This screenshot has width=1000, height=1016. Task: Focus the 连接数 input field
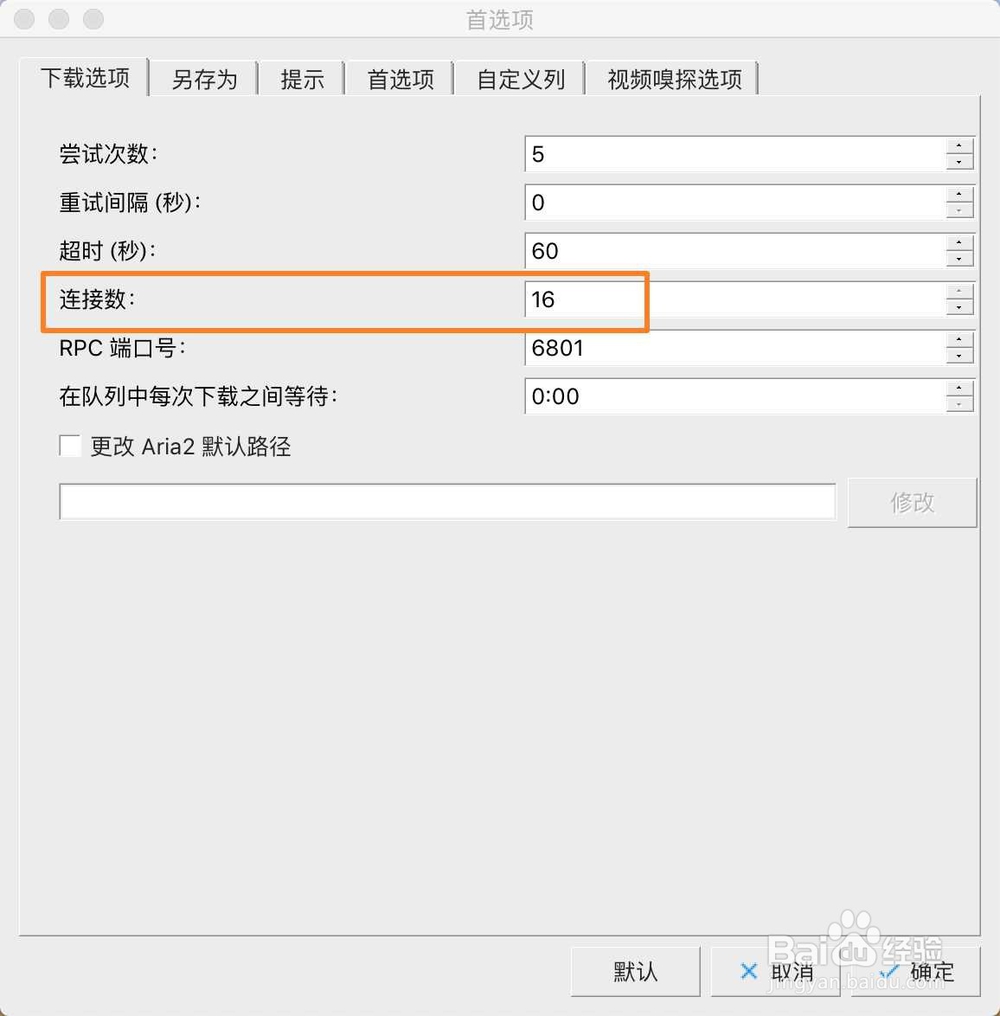click(736, 299)
